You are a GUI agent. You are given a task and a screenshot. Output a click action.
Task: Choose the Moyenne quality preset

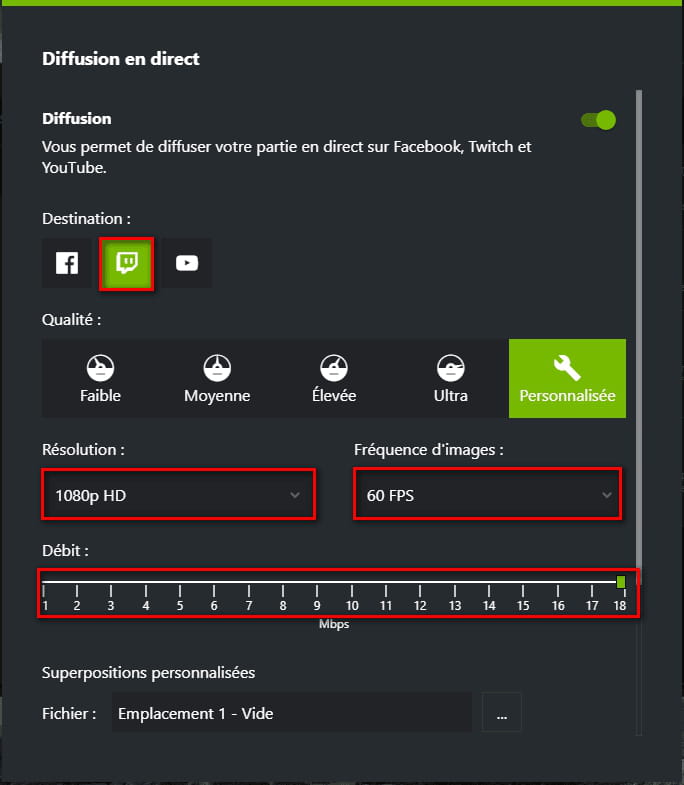pyautogui.click(x=217, y=378)
